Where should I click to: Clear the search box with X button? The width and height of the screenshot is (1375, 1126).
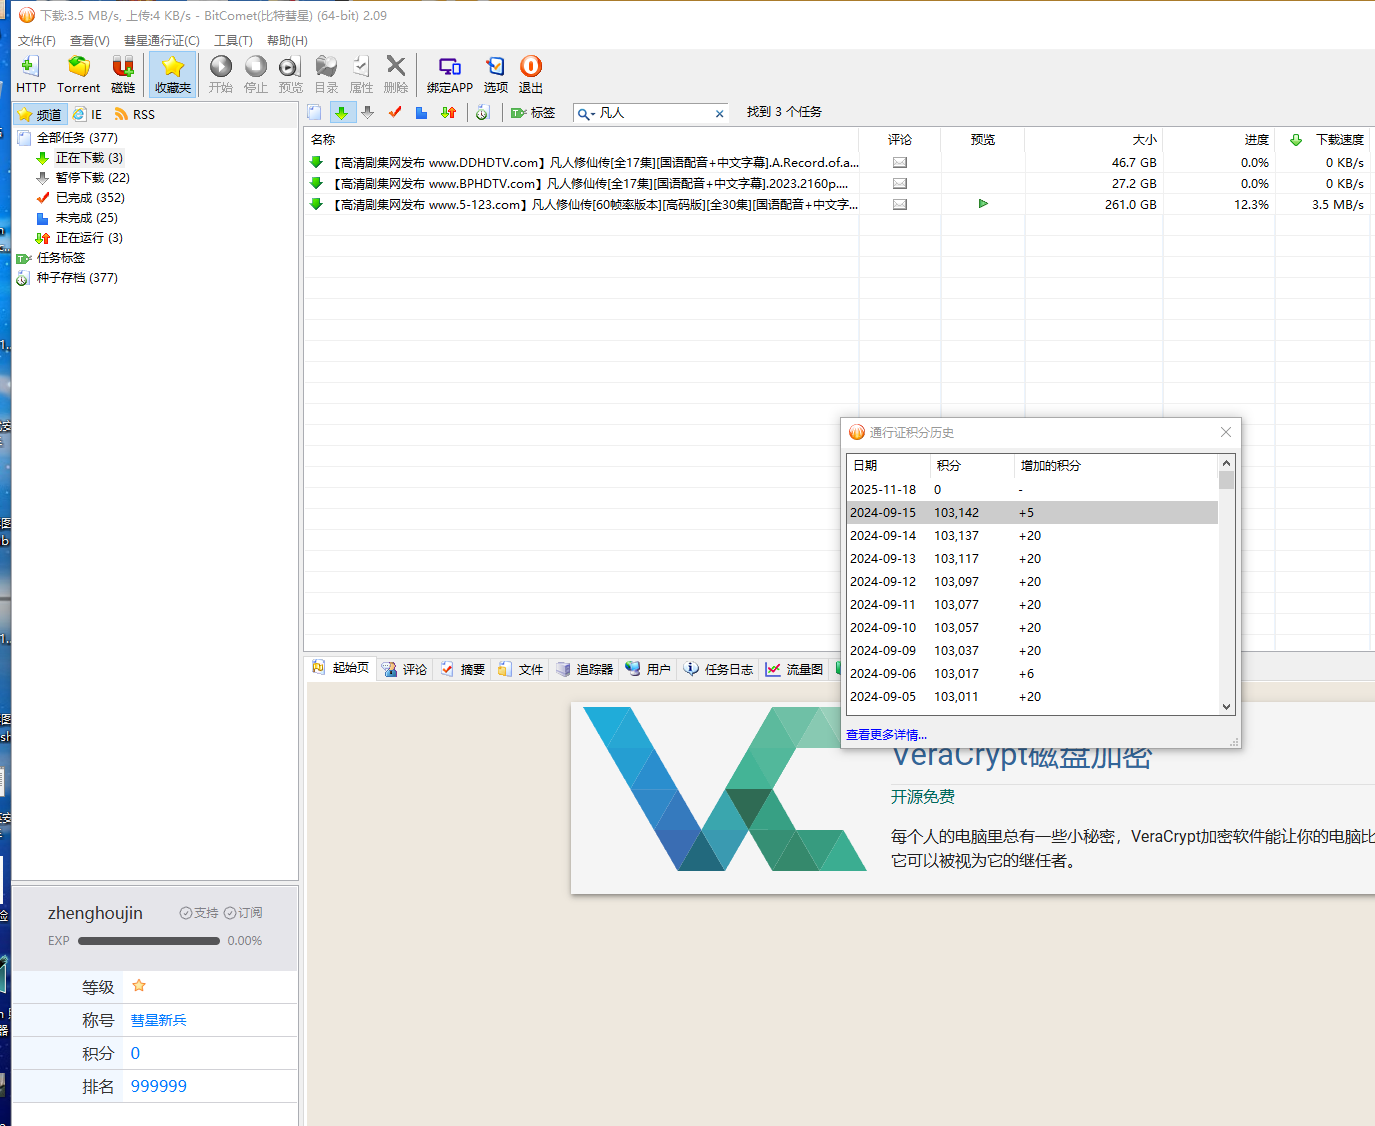point(719,114)
